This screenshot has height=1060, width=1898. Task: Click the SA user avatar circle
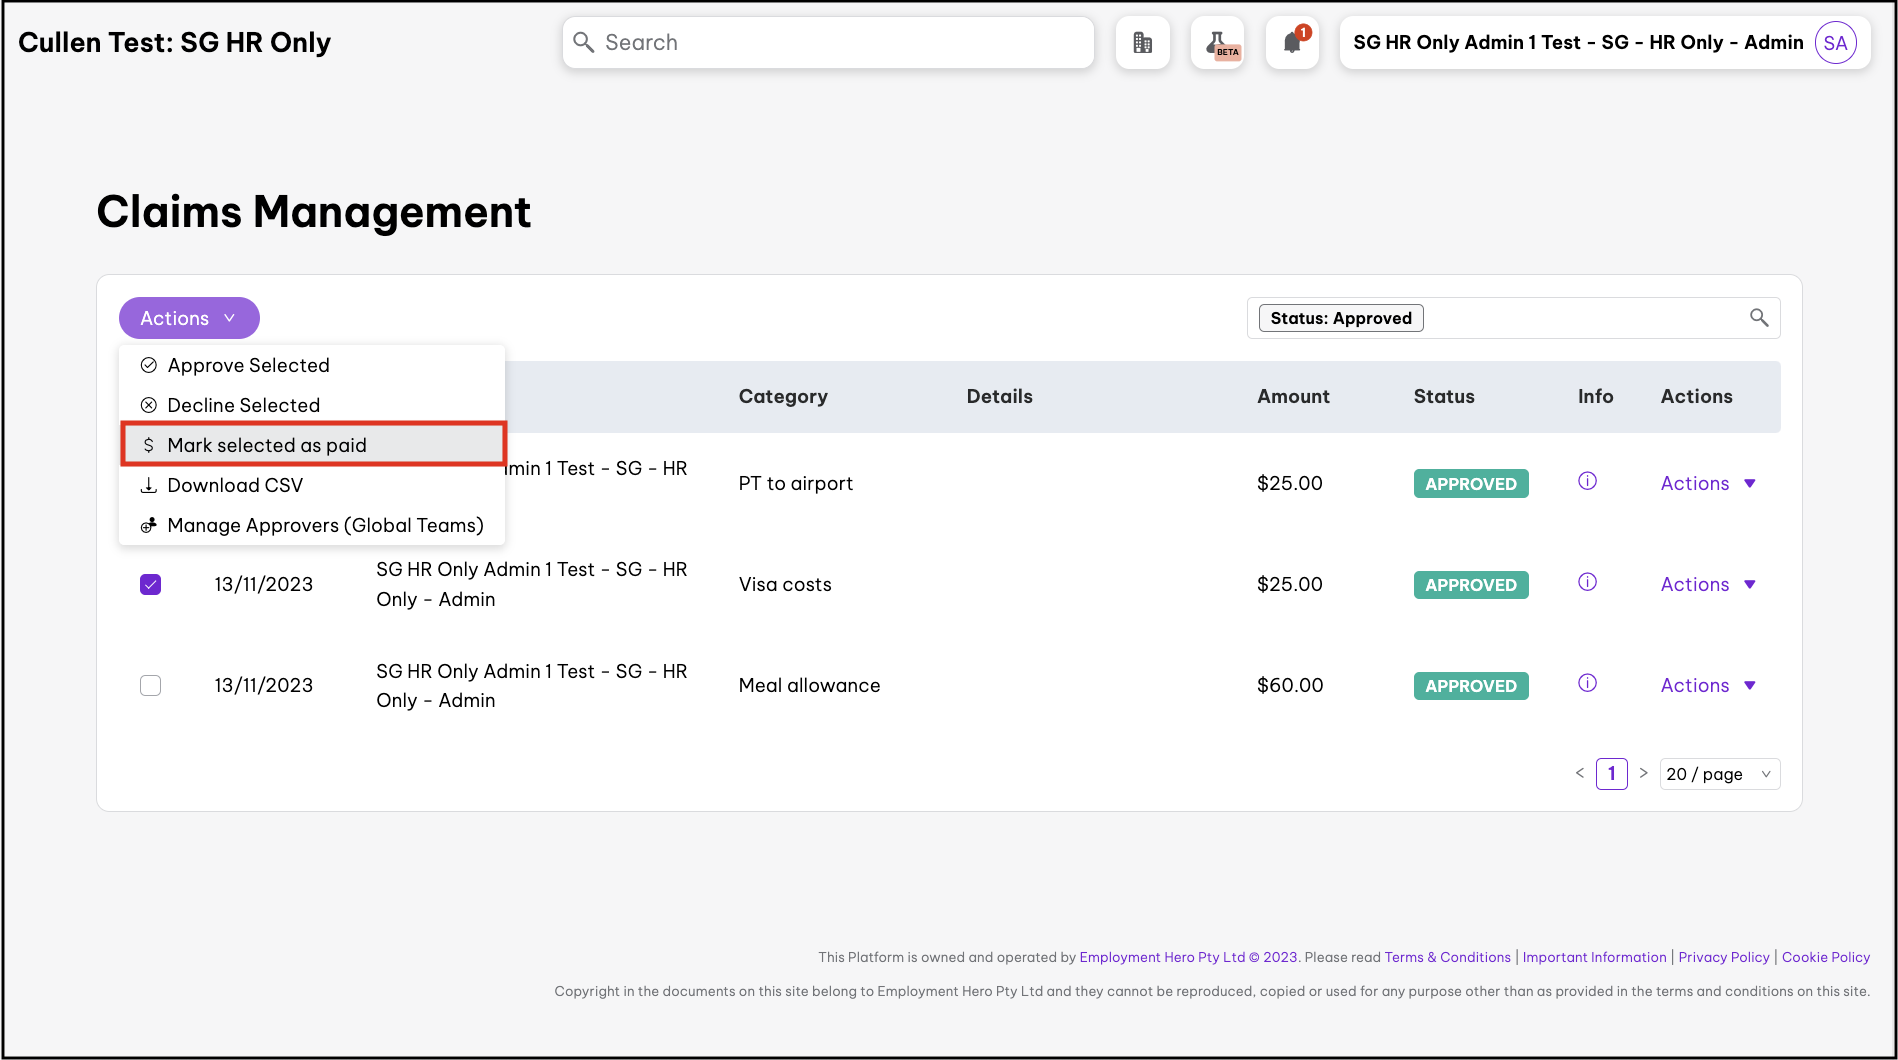click(1835, 43)
